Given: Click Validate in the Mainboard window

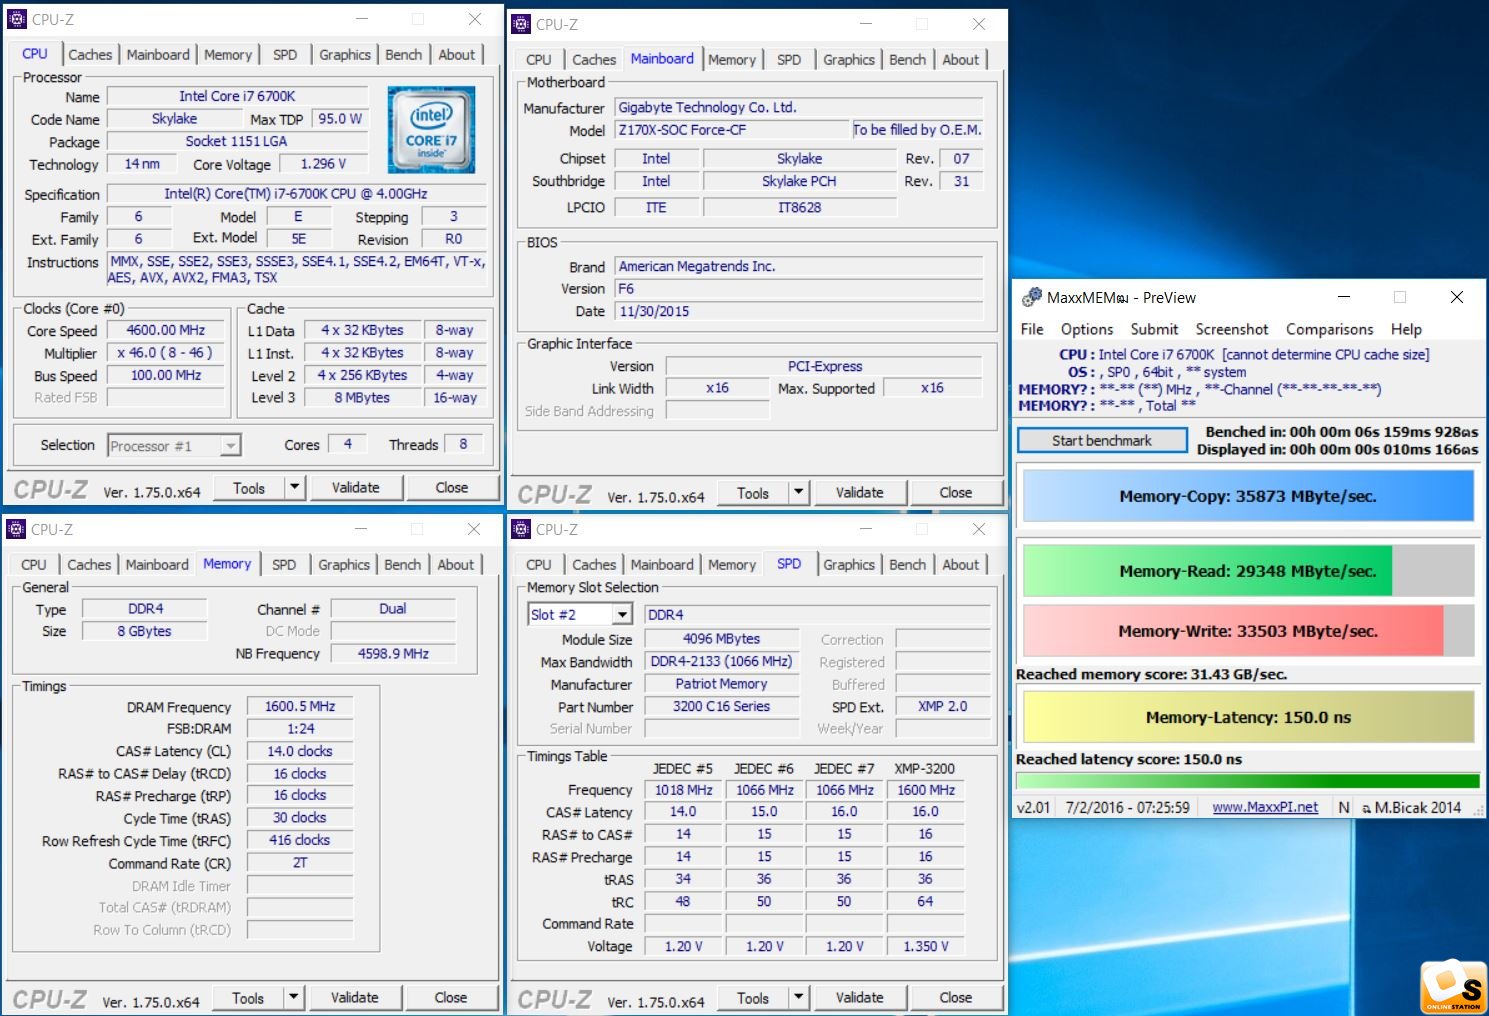Looking at the screenshot, I should click(x=860, y=492).
